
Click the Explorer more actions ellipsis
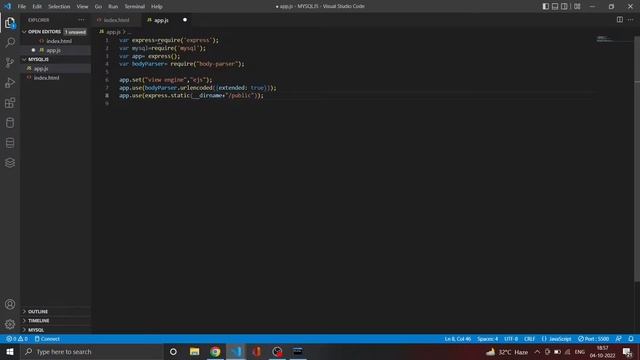coord(81,20)
